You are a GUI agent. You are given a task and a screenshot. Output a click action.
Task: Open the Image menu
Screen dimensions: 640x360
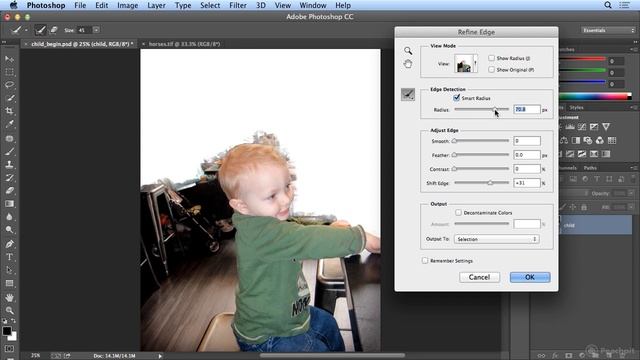tap(127, 5)
